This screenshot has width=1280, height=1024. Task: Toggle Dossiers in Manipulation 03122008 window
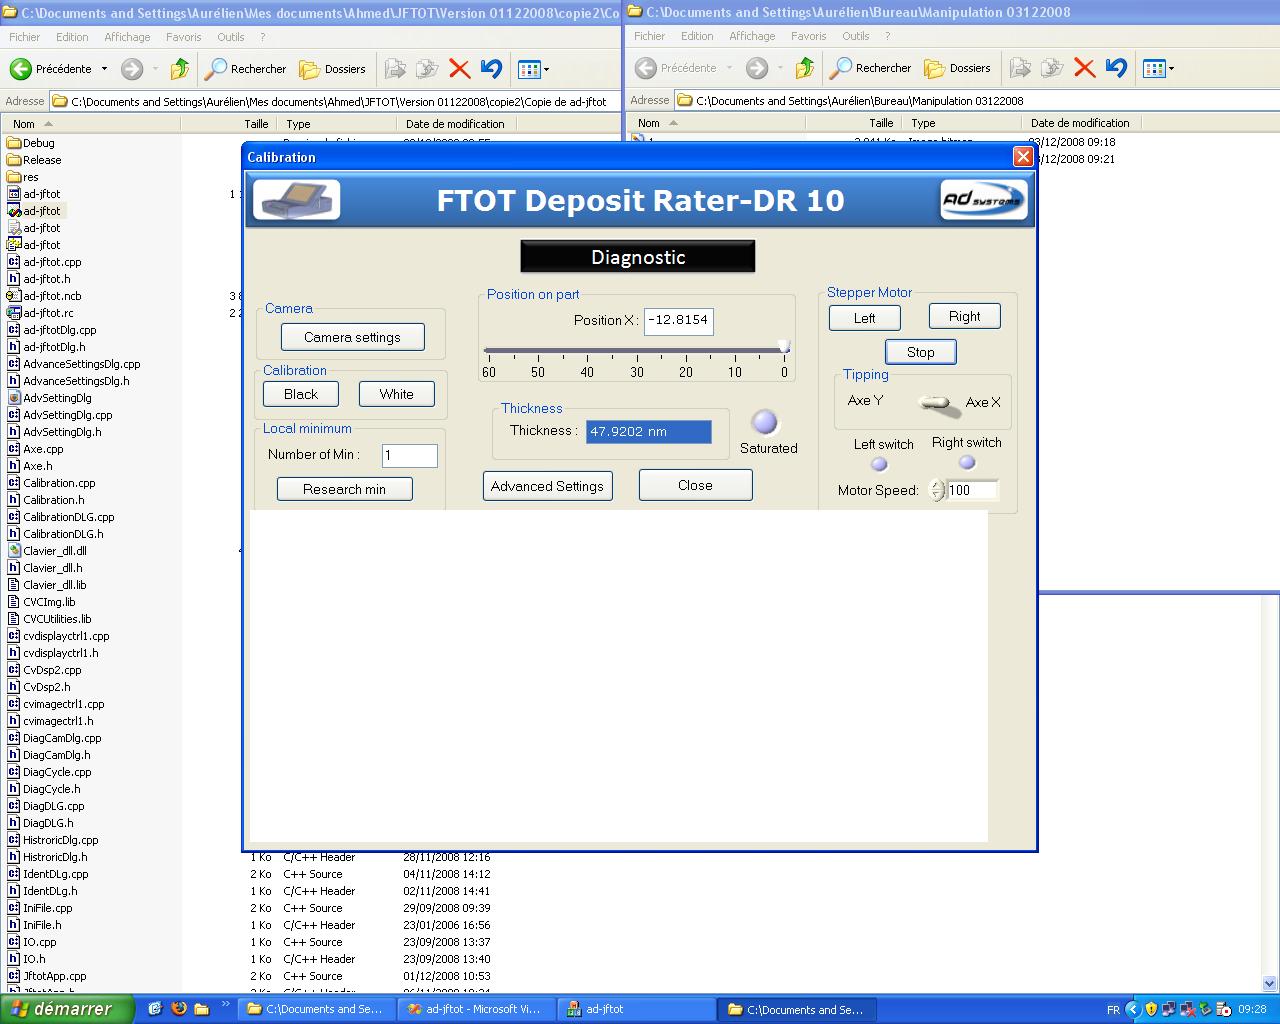point(958,68)
